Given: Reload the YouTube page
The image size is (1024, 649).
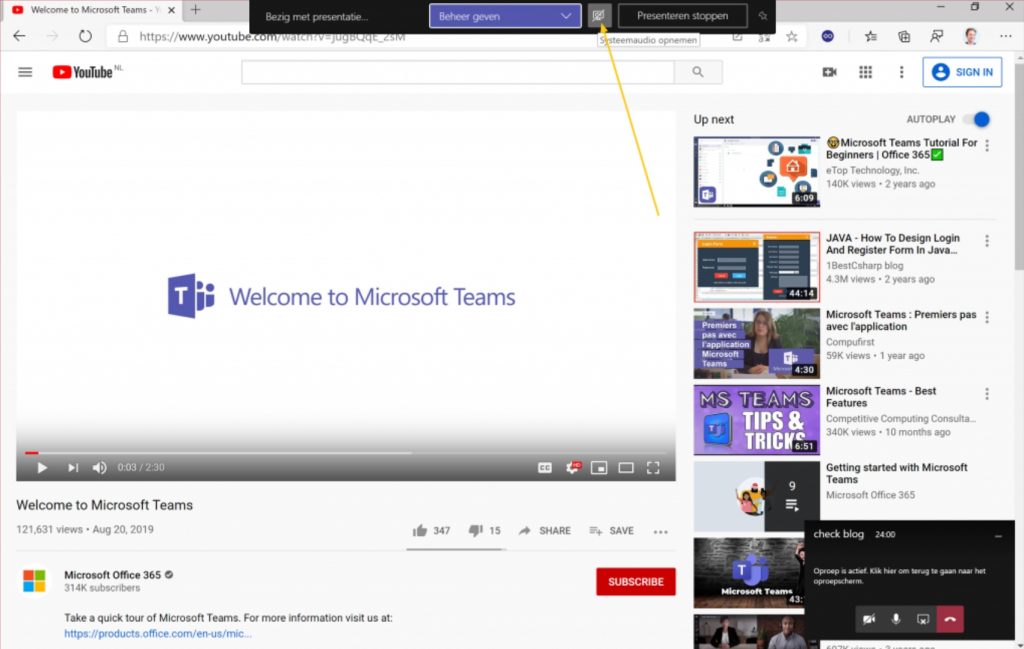Looking at the screenshot, I should click(85, 37).
